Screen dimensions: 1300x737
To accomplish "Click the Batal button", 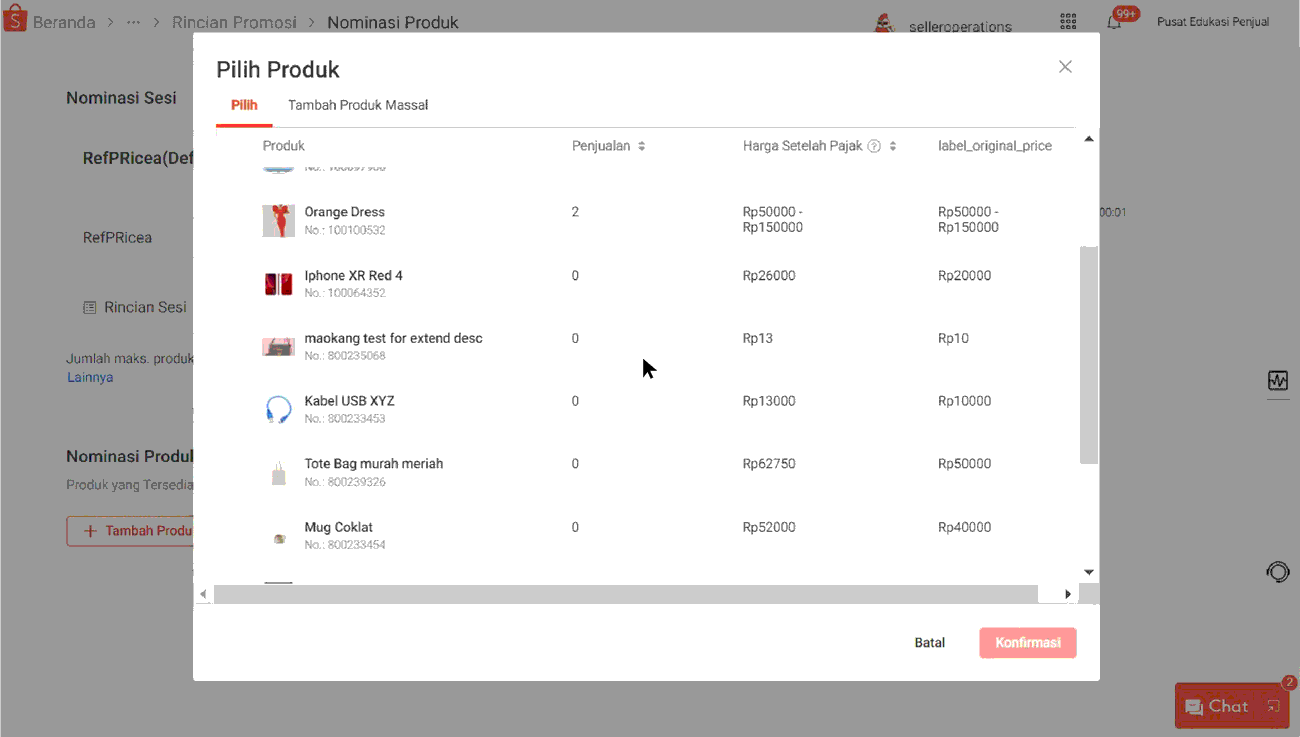I will (x=929, y=643).
